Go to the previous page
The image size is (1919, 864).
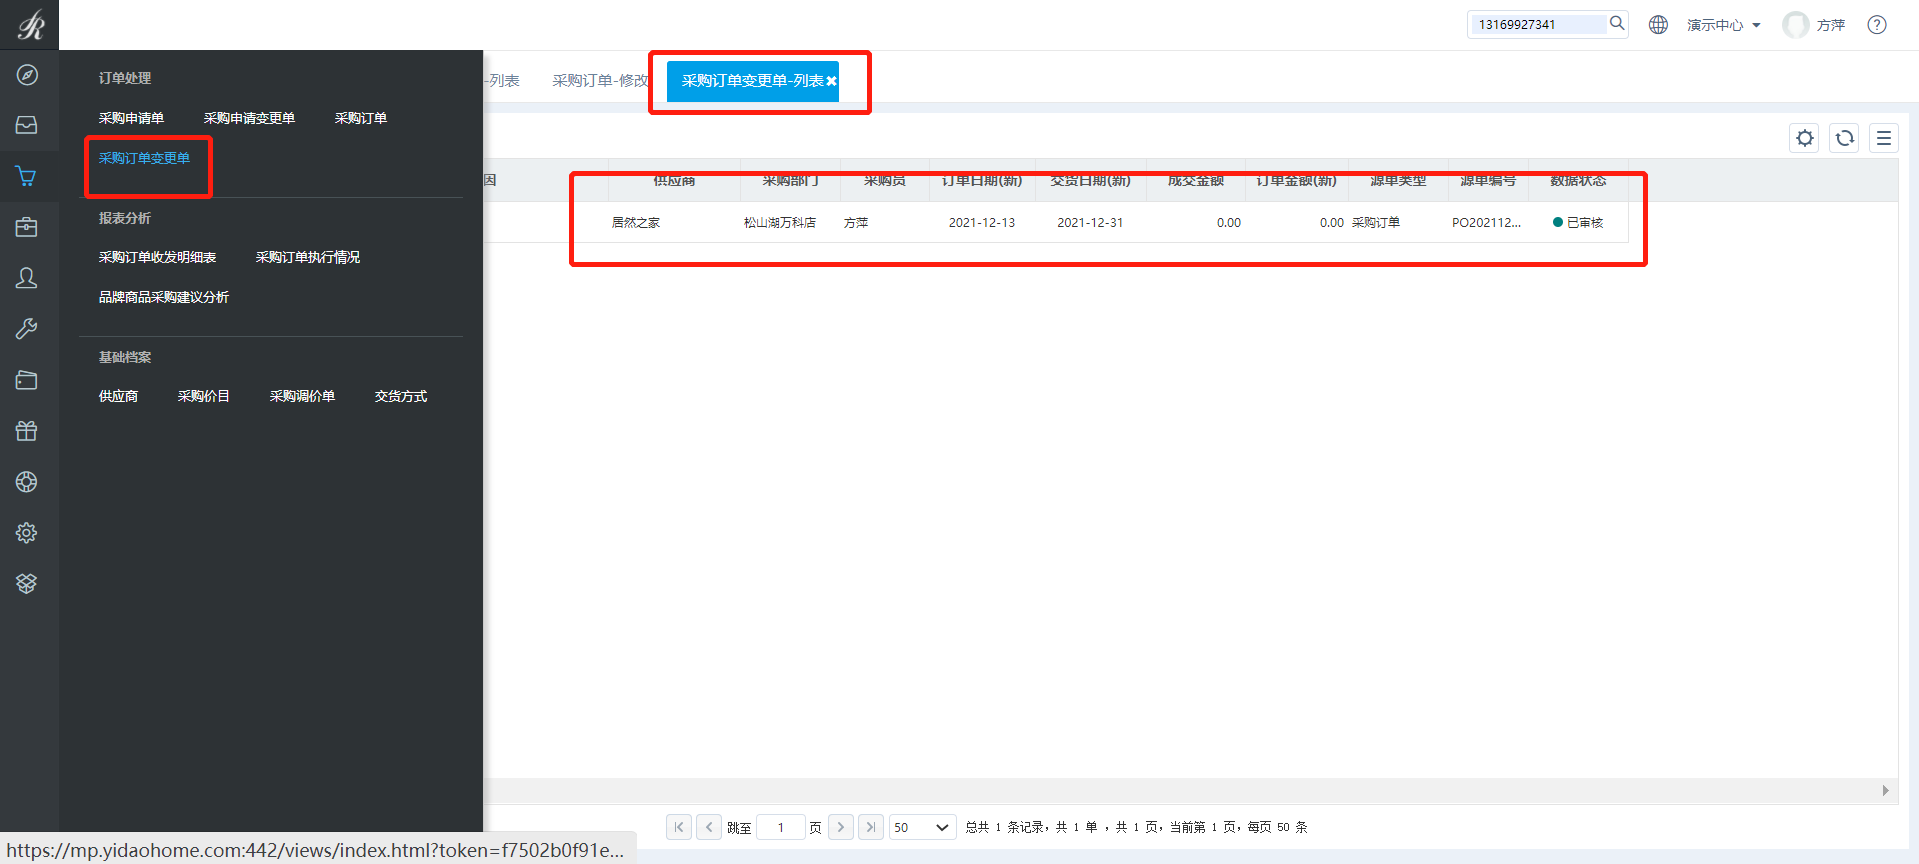[709, 827]
